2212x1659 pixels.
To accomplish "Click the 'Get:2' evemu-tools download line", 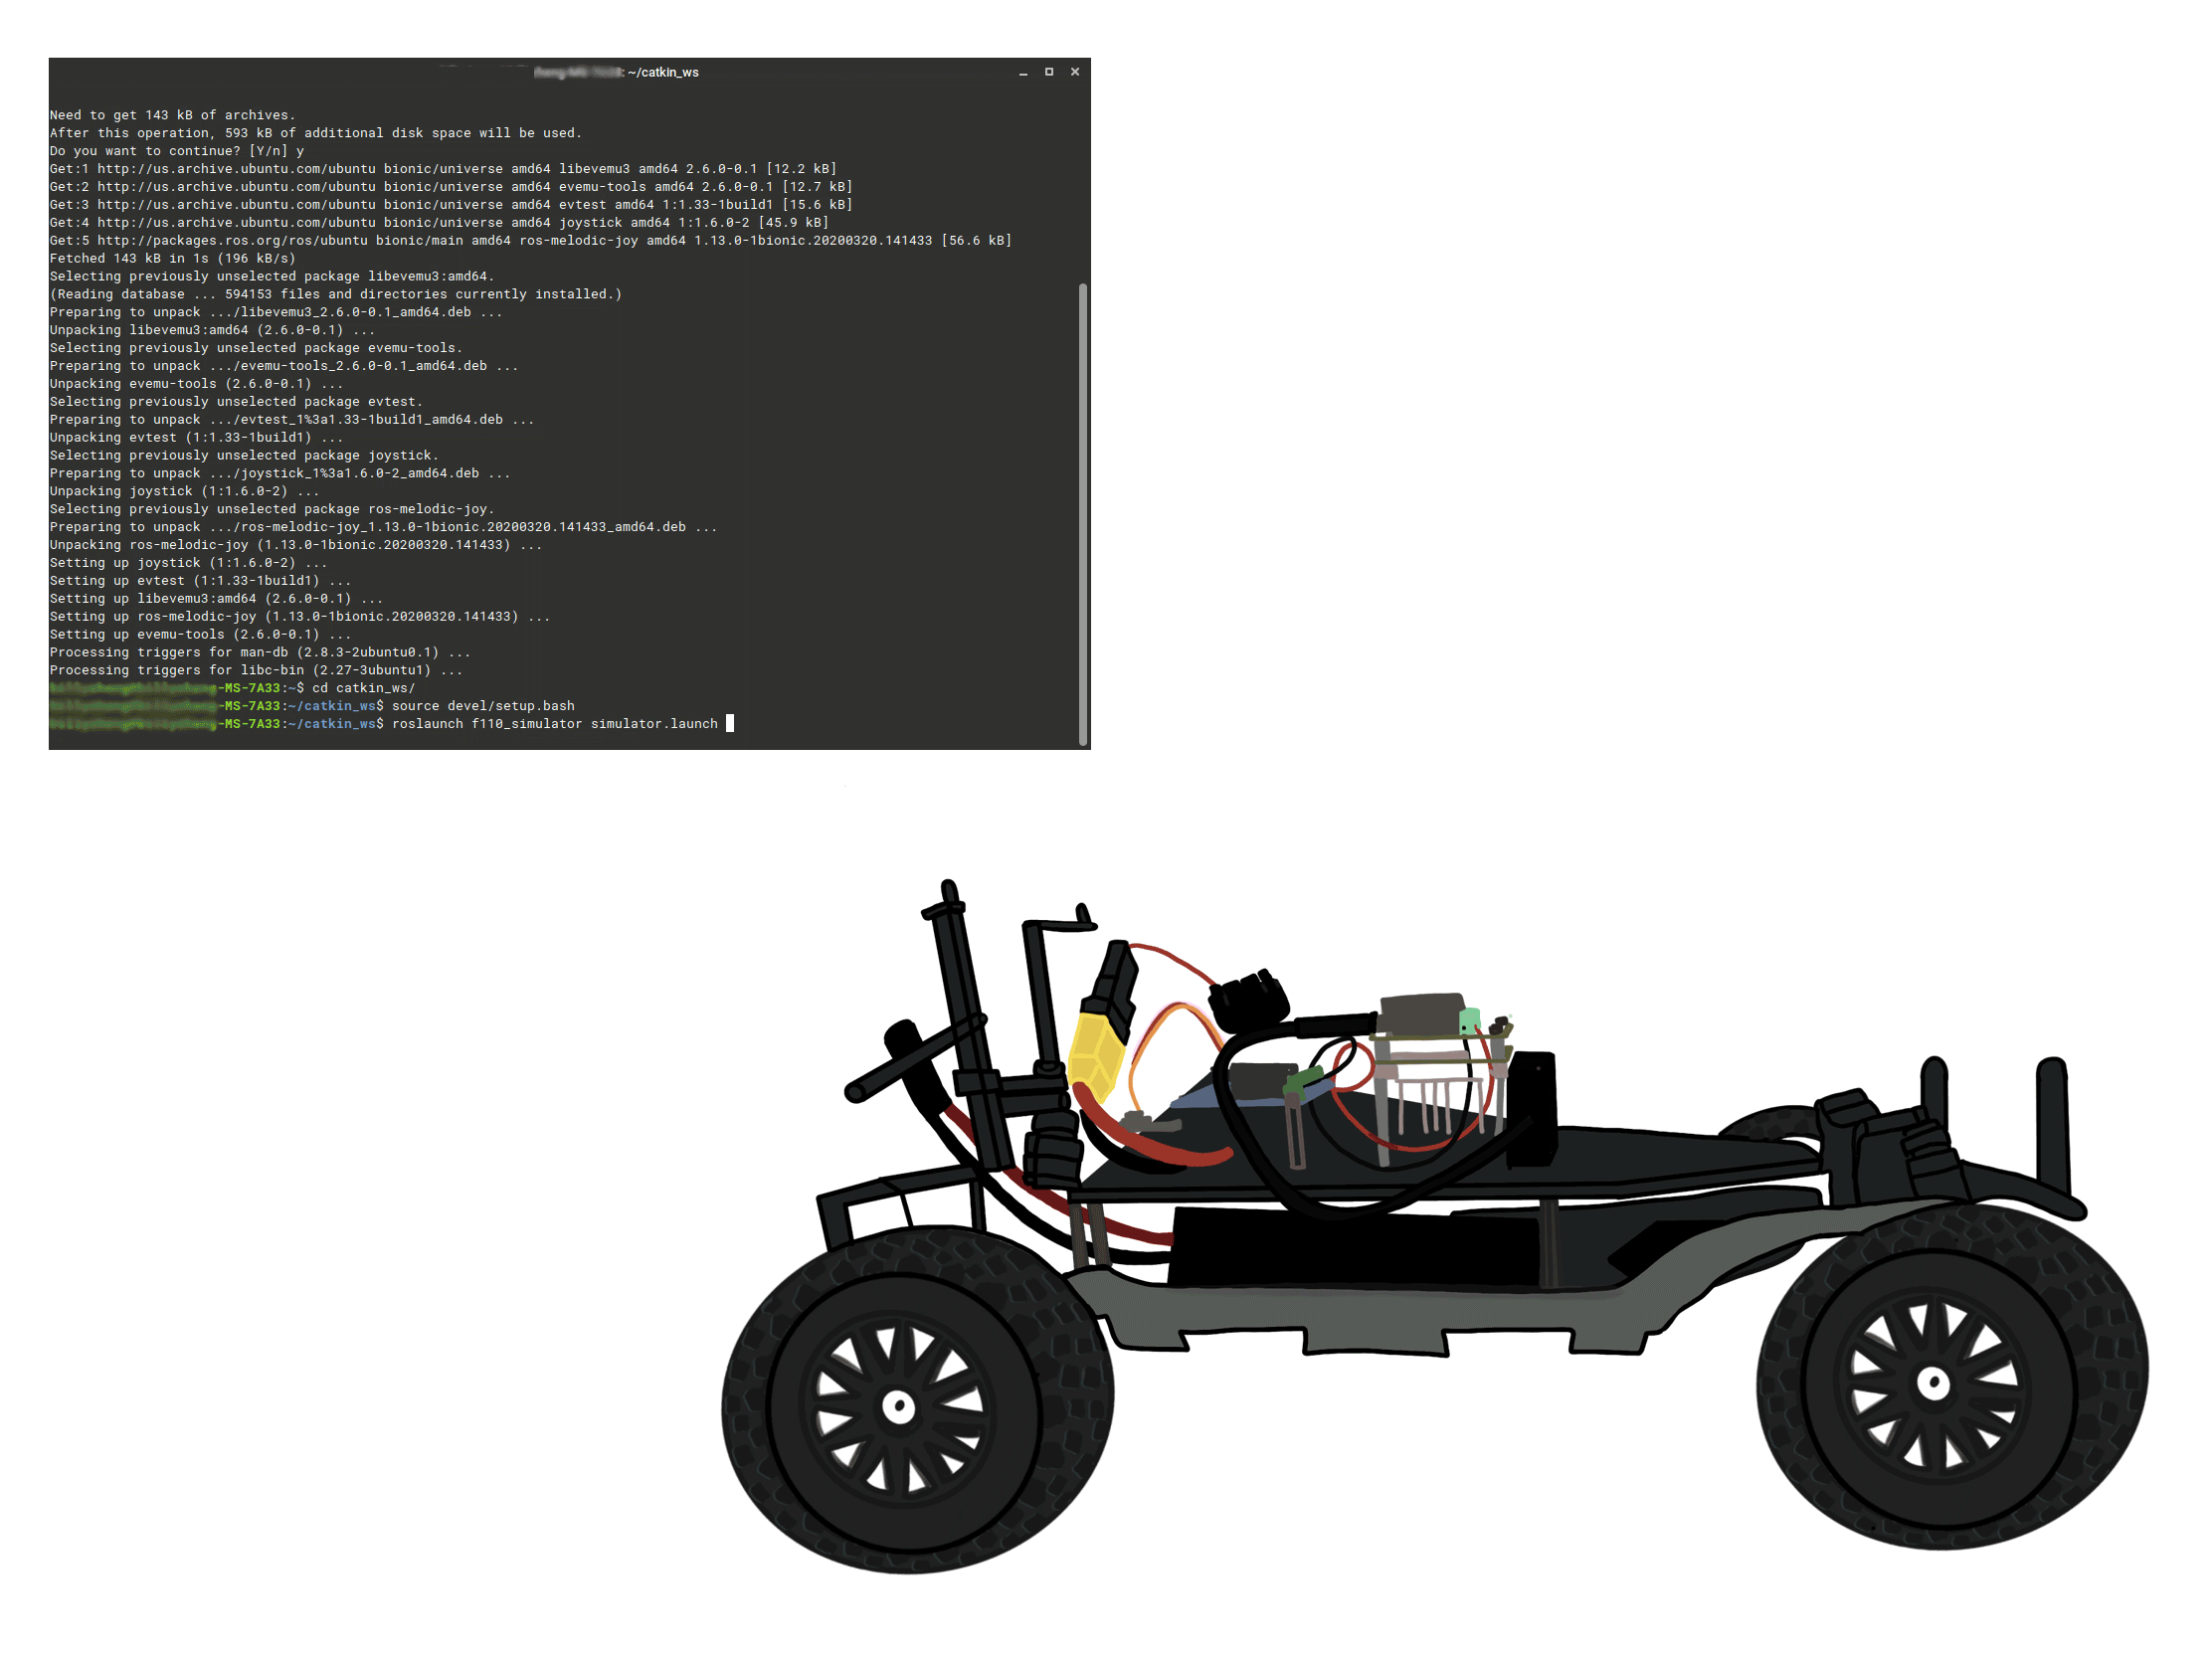I will 451,187.
